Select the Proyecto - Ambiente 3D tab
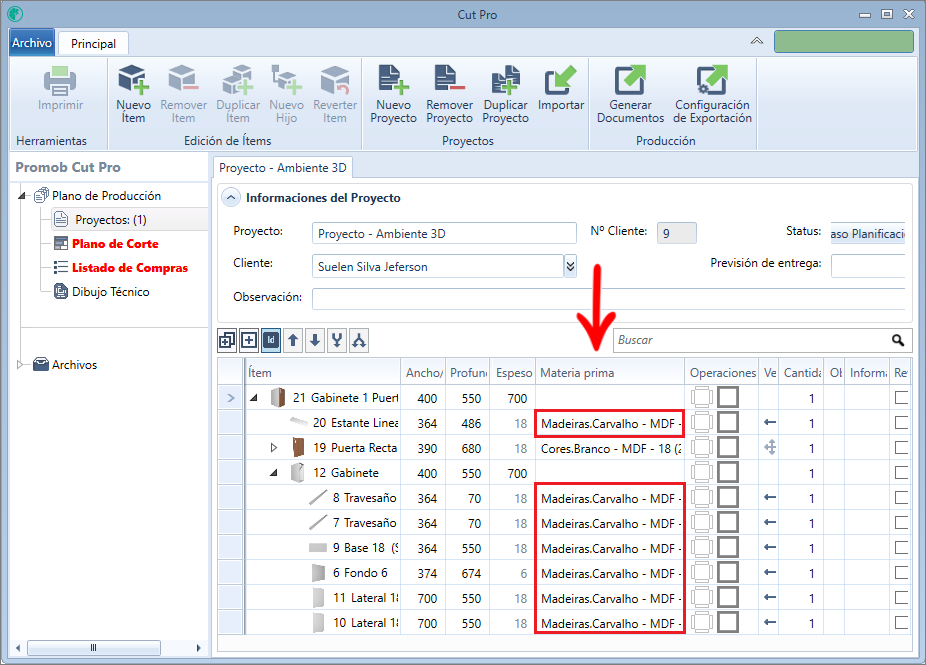This screenshot has width=926, height=665. [282, 168]
